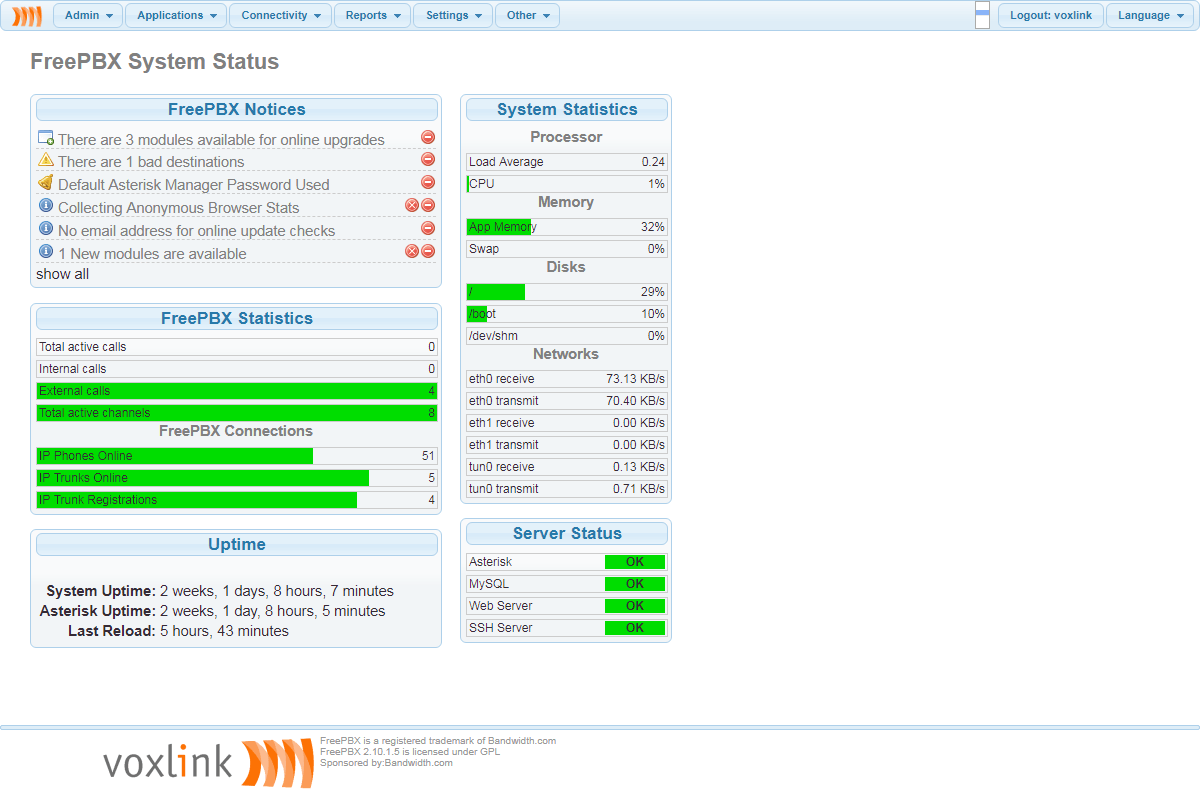Click the red X icon on 1 New modules notice
This screenshot has height=800, width=1200.
[x=411, y=251]
